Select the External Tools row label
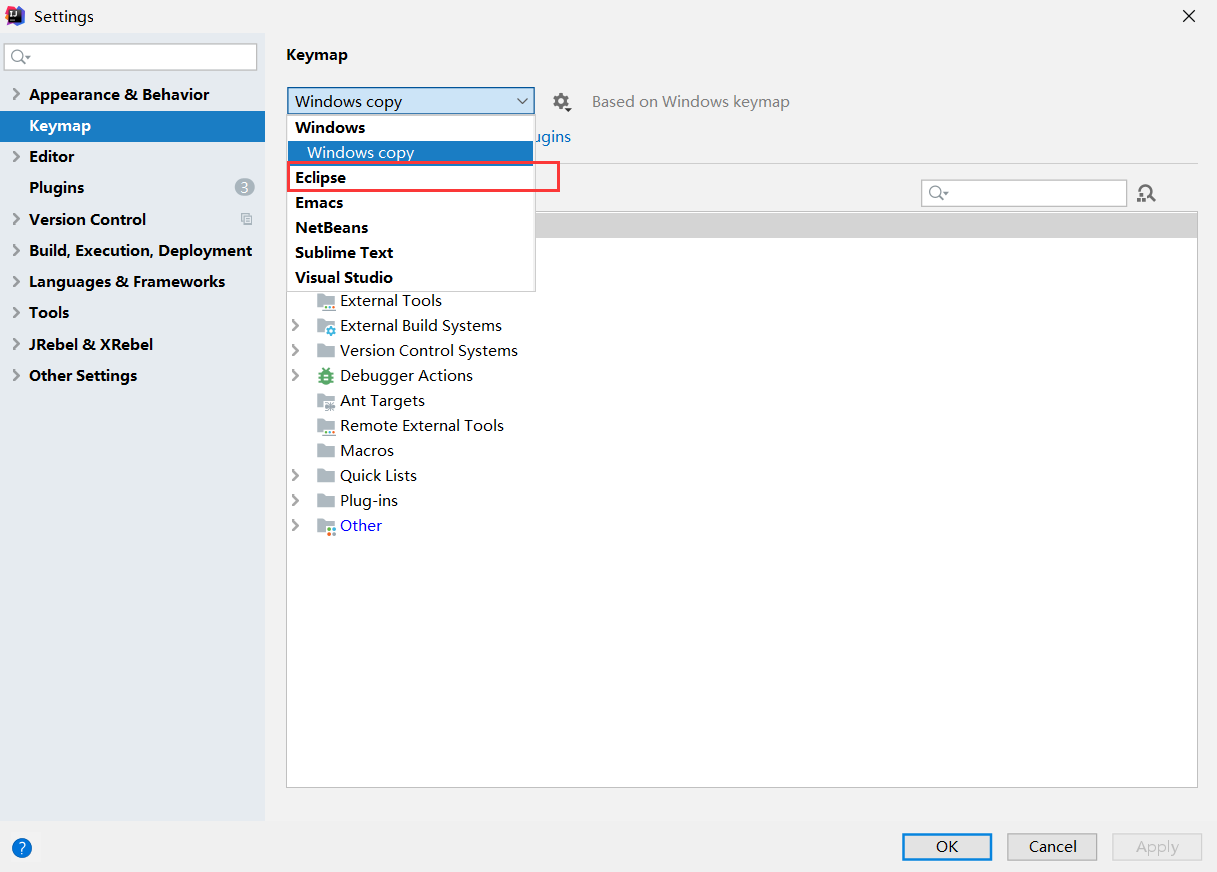 391,301
